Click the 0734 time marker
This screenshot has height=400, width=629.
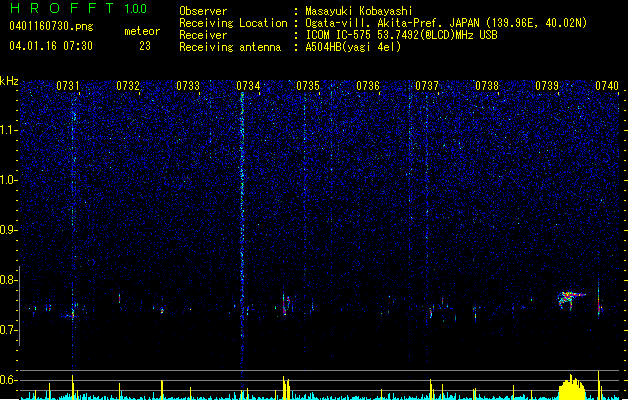pyautogui.click(x=248, y=85)
